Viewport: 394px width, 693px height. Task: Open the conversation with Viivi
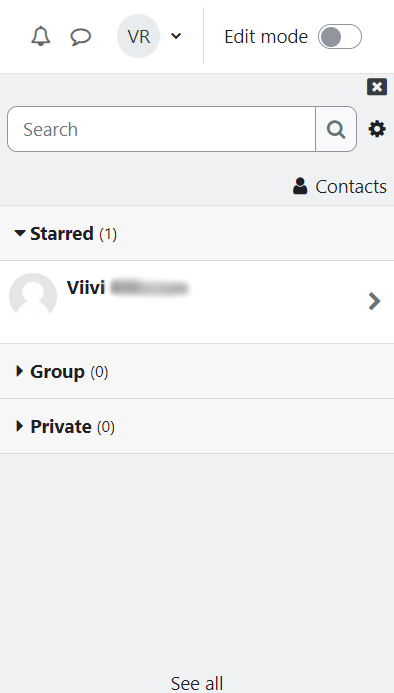tap(197, 302)
